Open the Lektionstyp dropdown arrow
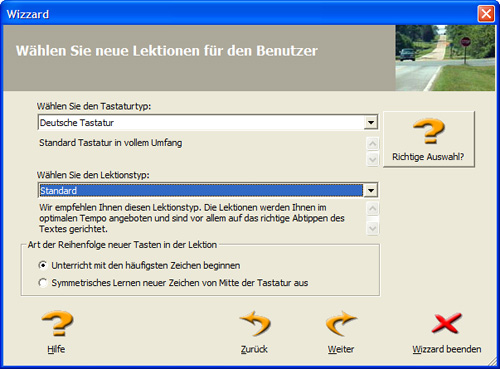The image size is (500, 369). point(371,191)
